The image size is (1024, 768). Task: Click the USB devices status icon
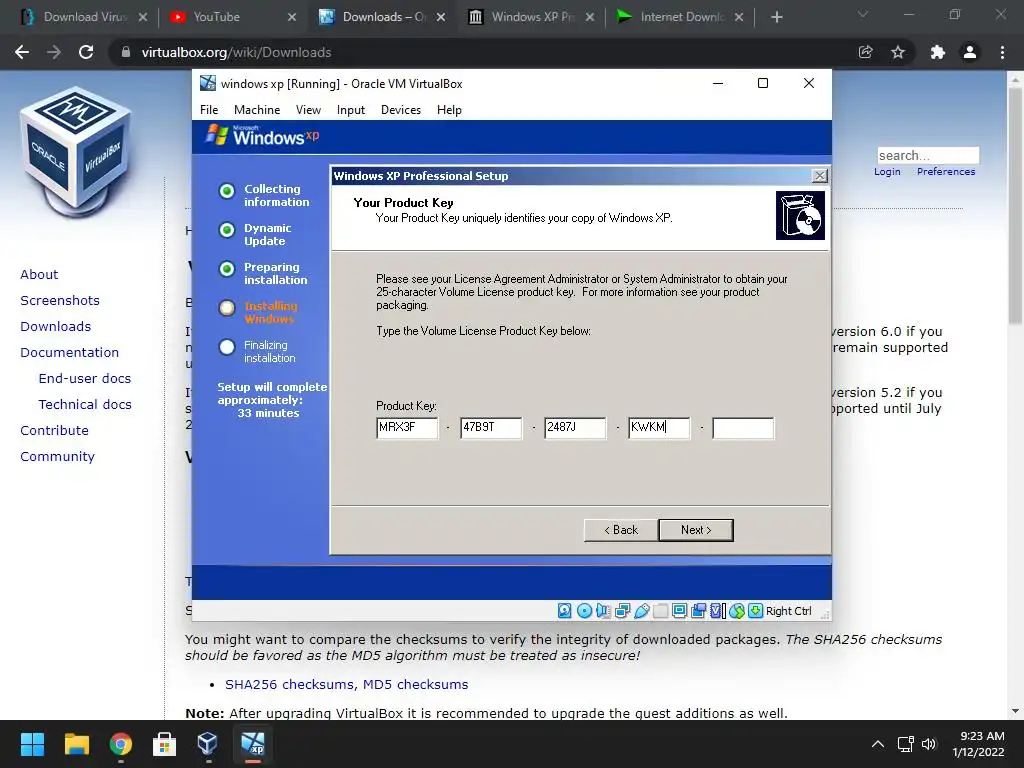(642, 611)
